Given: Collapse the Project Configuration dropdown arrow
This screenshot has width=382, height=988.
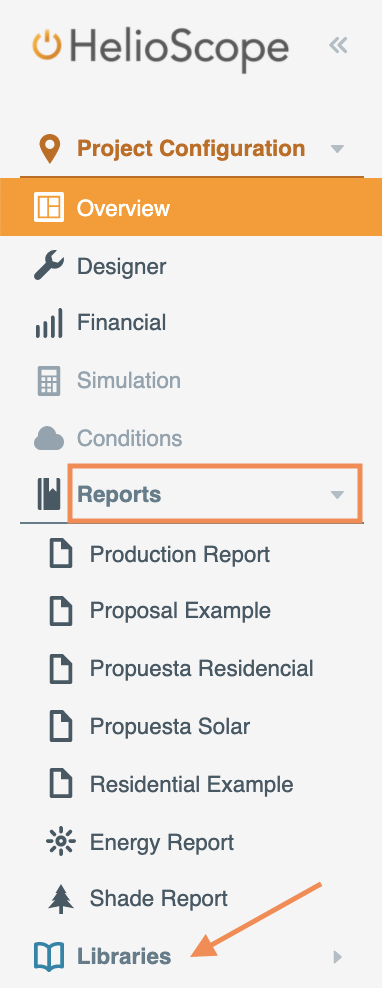Looking at the screenshot, I should coord(337,149).
